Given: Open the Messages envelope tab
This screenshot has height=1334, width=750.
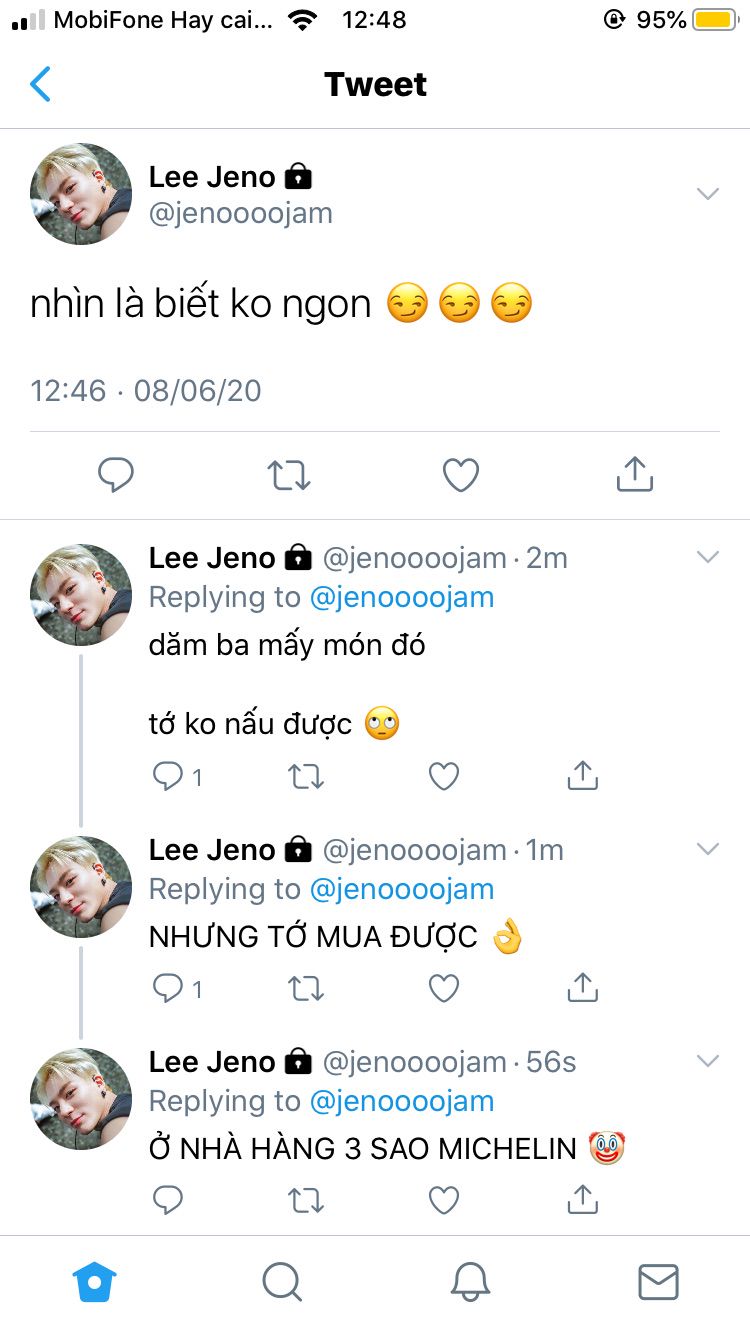Looking at the screenshot, I should [658, 1281].
